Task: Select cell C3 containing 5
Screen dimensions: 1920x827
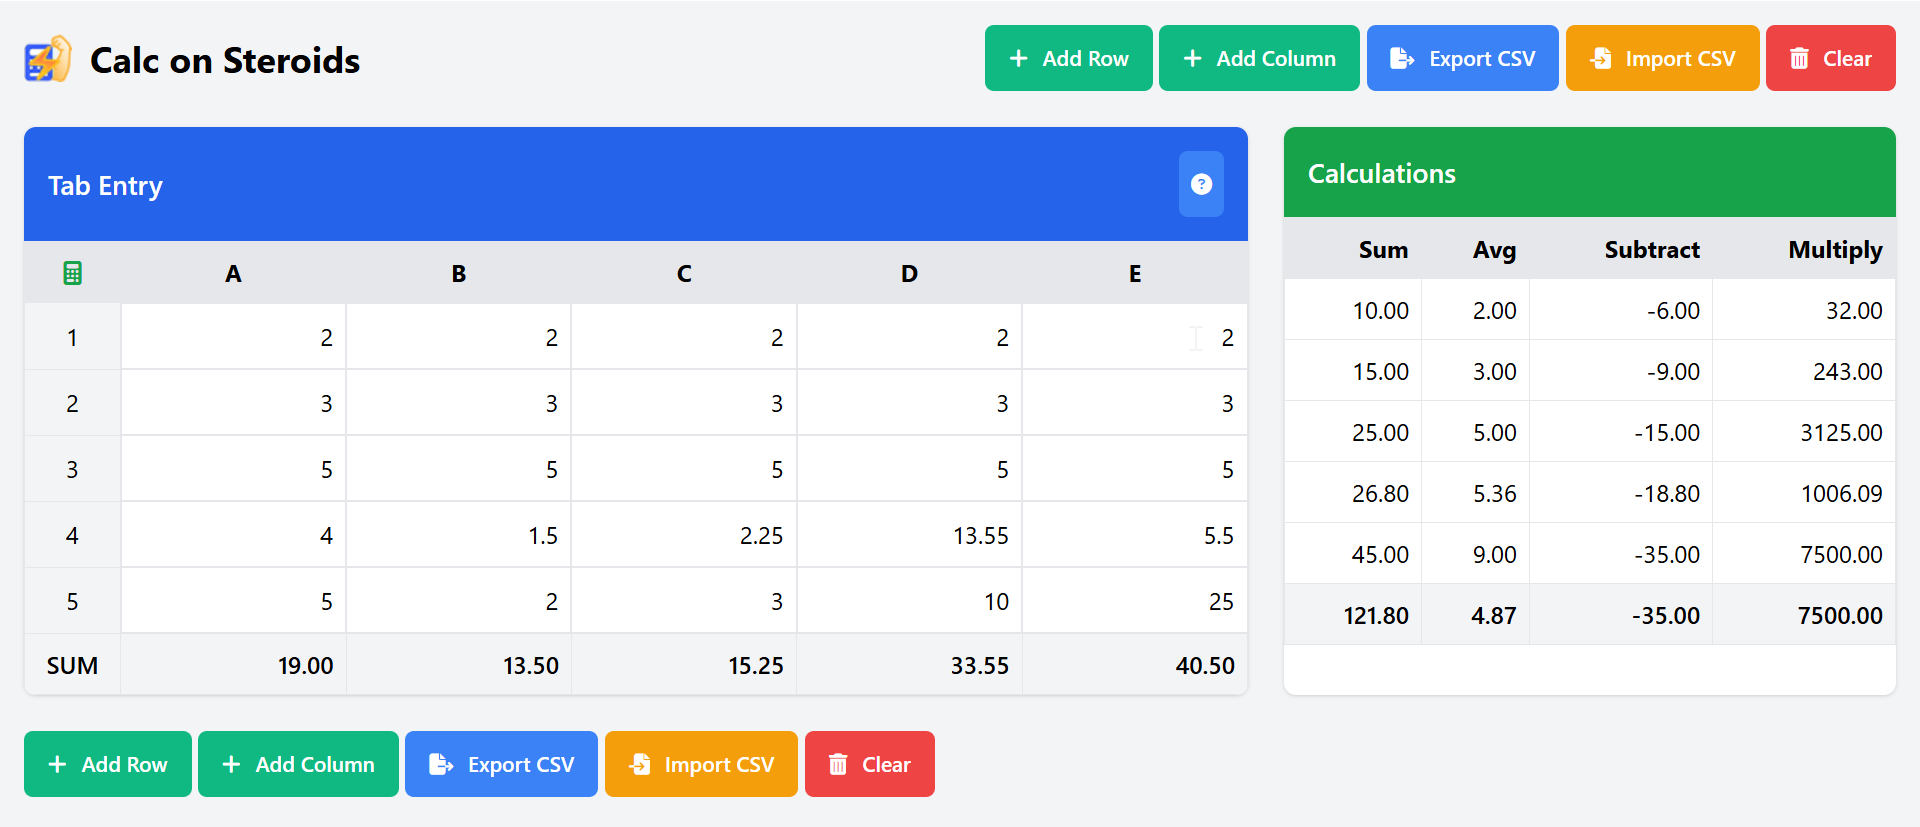Action: click(684, 469)
